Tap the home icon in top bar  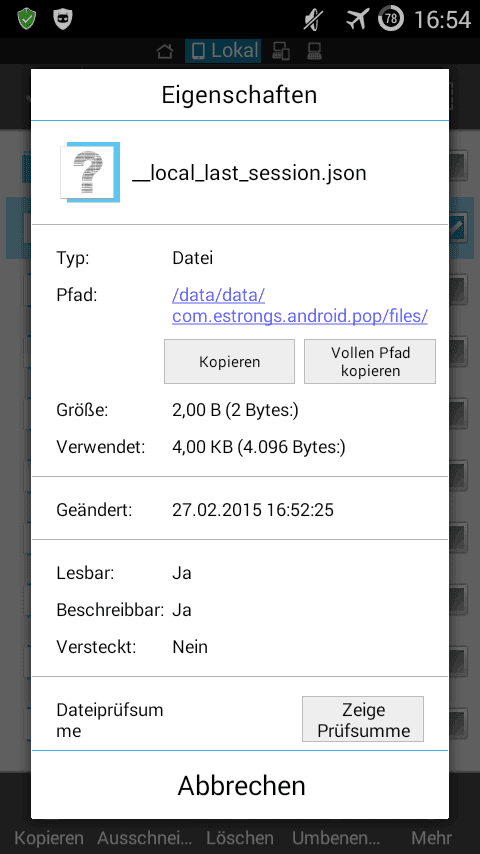pos(165,51)
